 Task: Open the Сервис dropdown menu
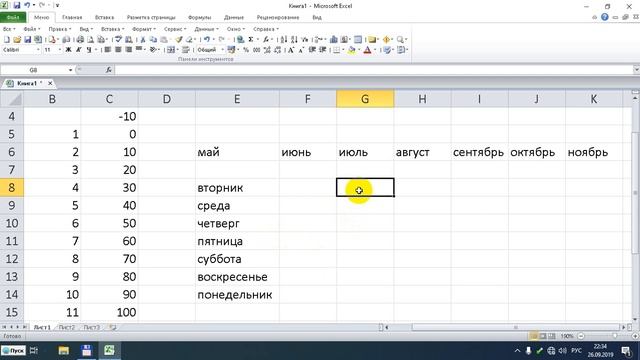pos(175,29)
